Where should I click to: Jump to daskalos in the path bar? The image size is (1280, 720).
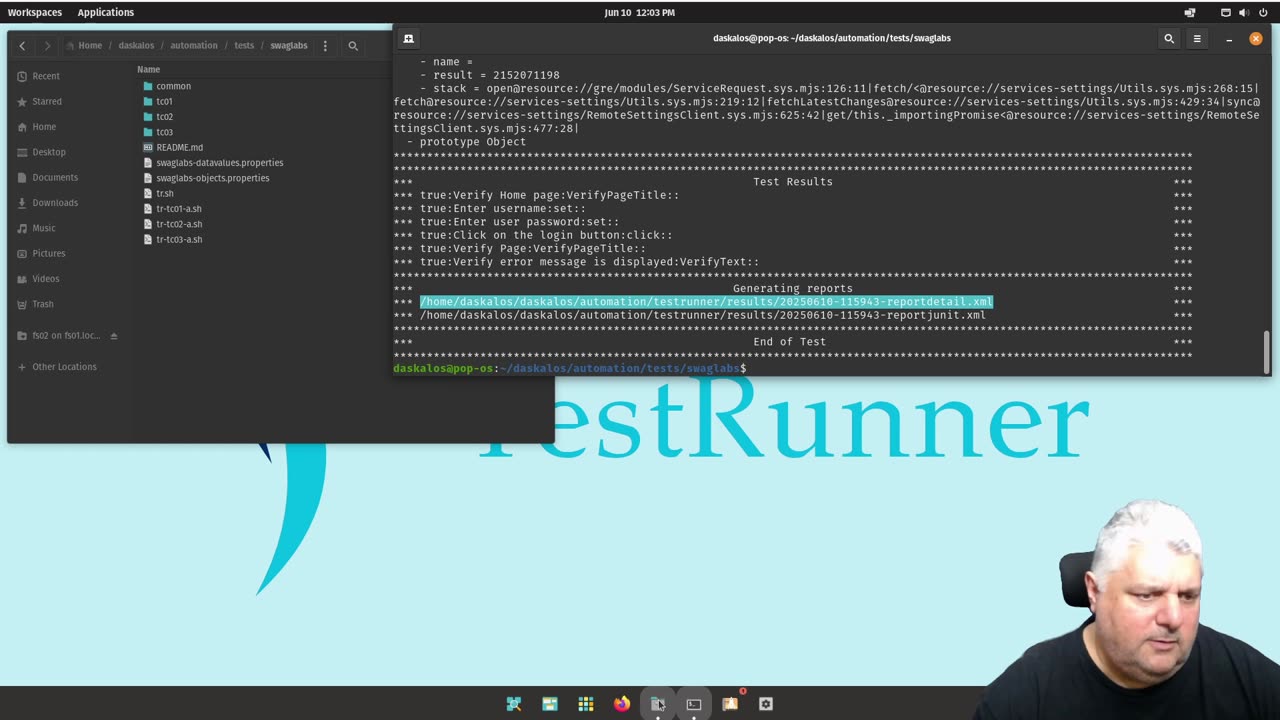[x=137, y=45]
